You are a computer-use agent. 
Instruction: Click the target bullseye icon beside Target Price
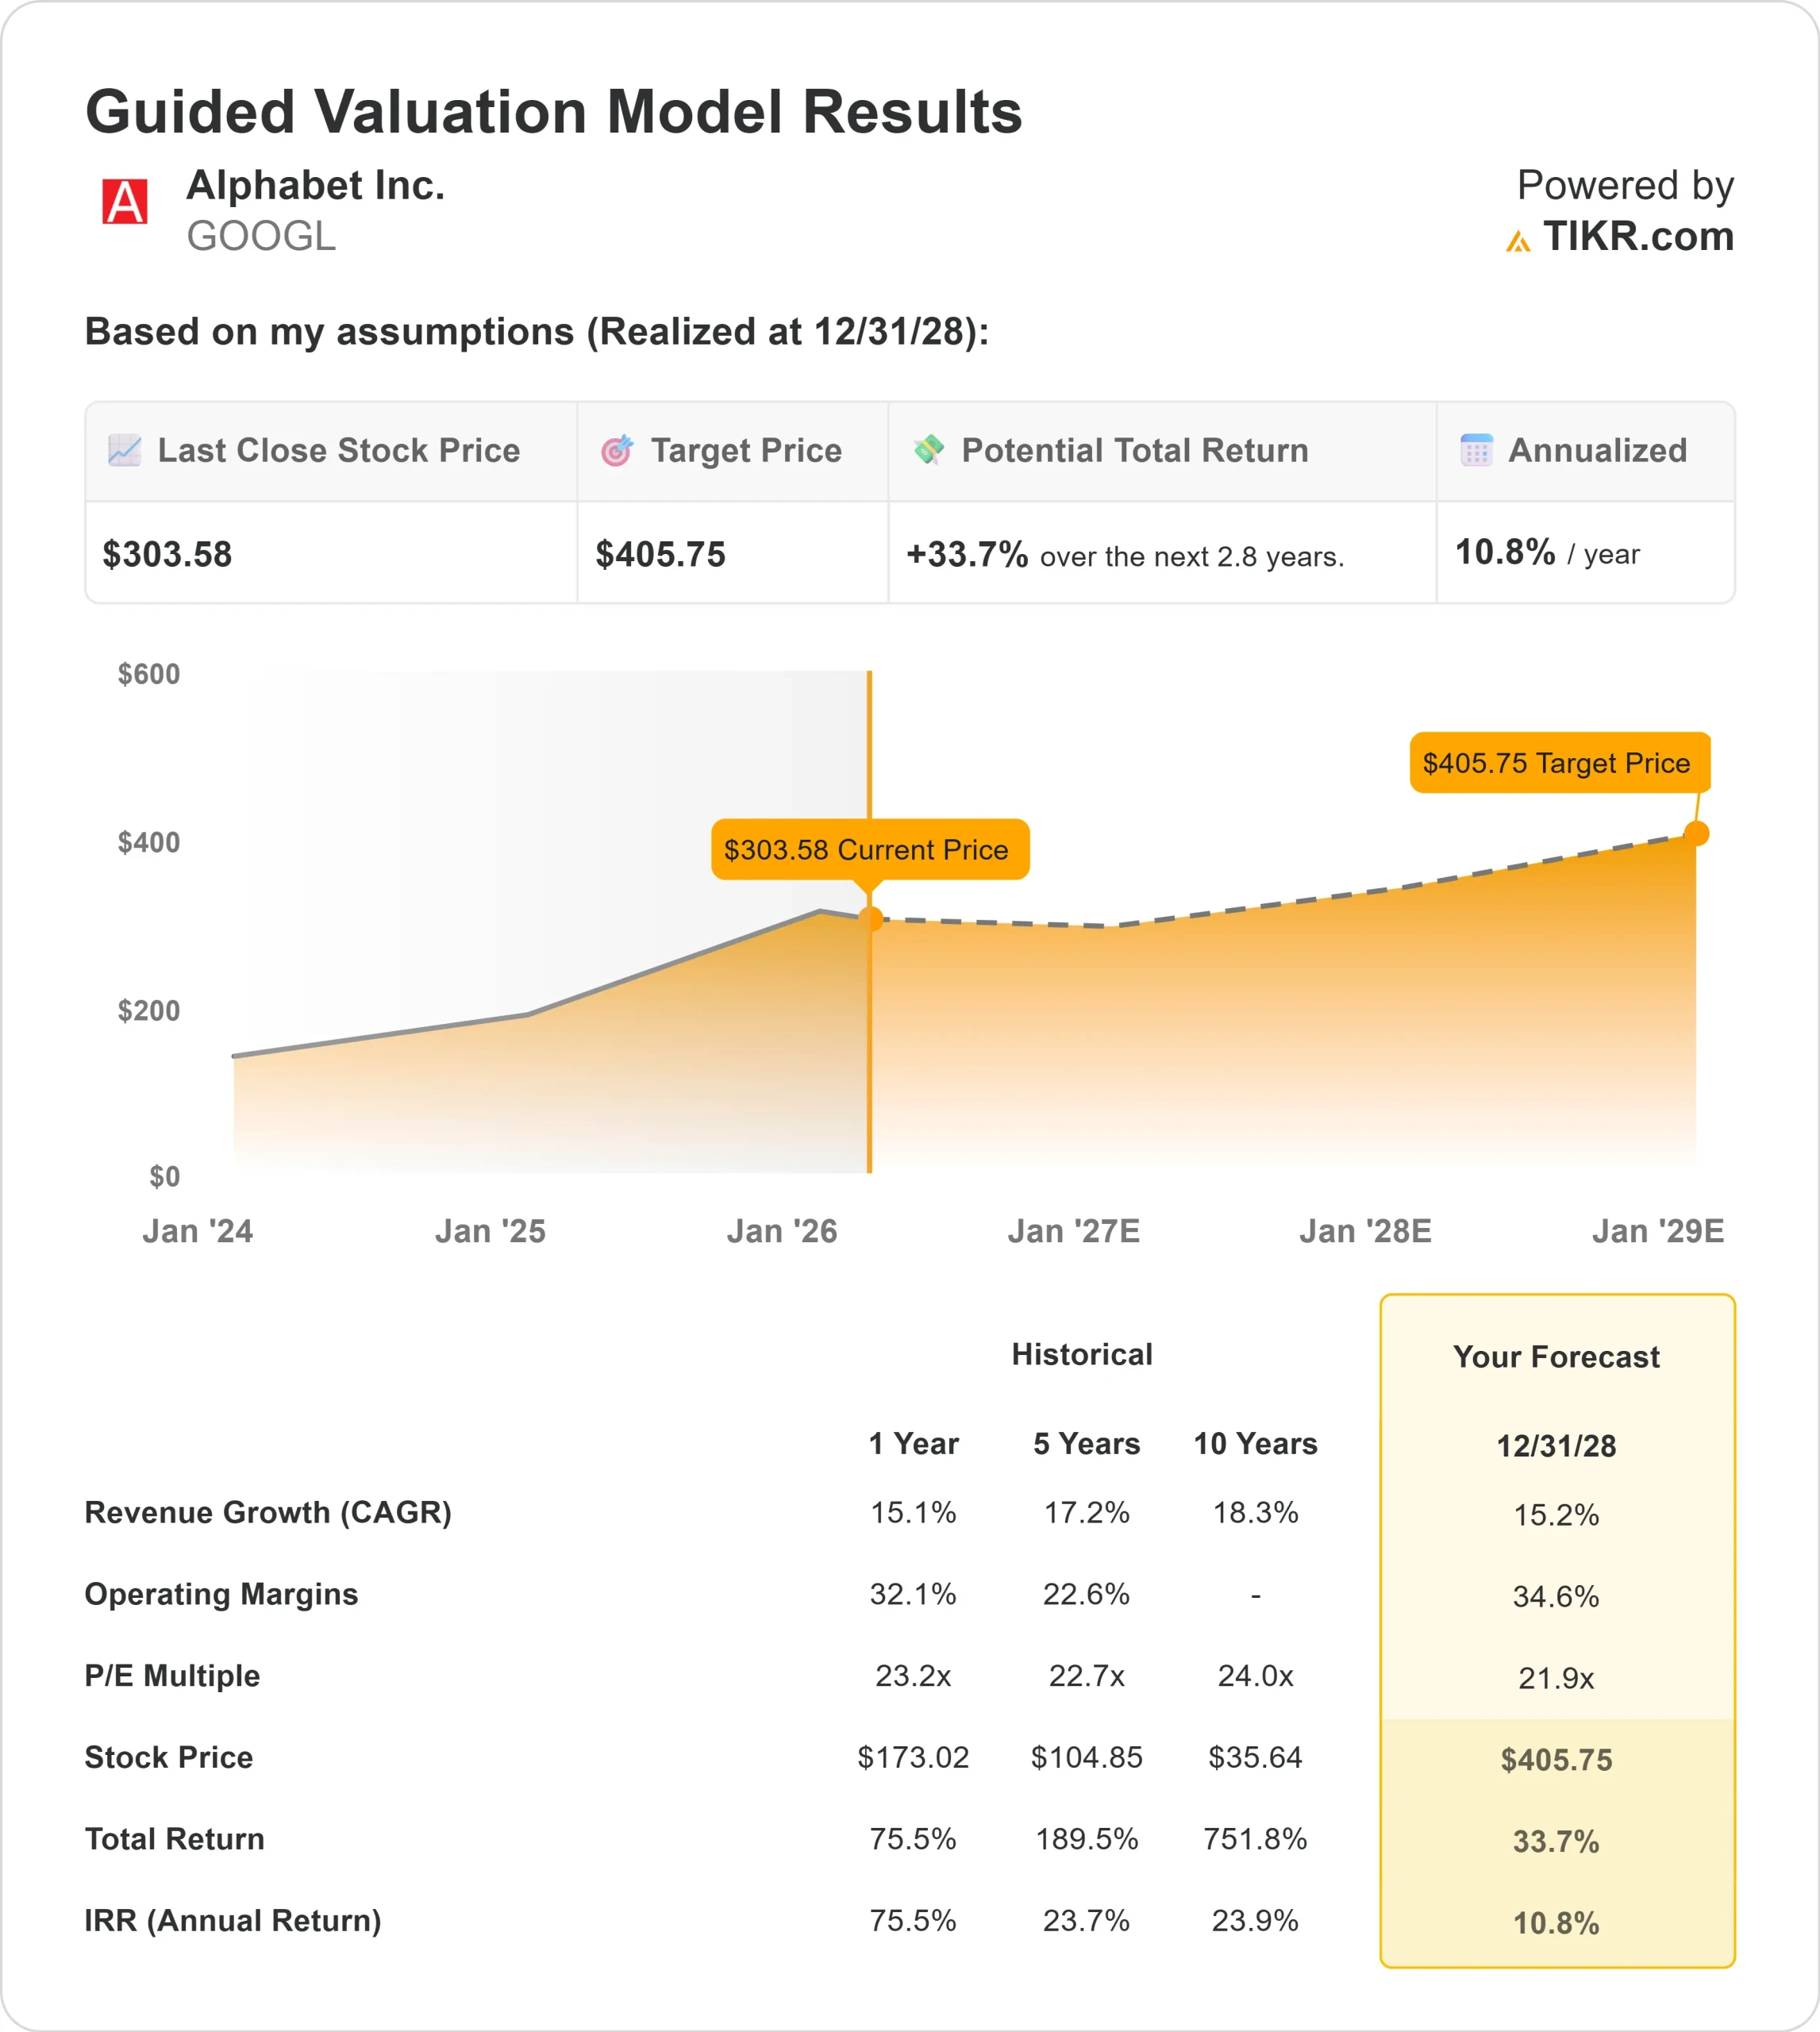click(x=617, y=451)
